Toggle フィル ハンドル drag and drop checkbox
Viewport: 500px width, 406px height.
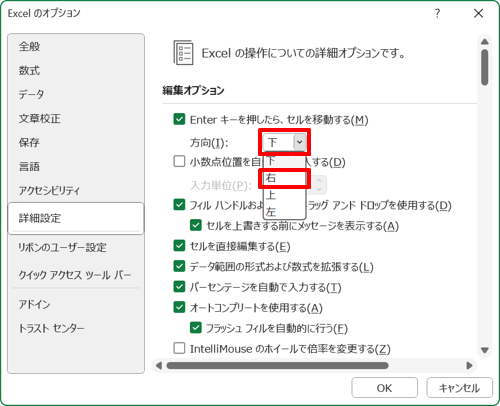(179, 205)
